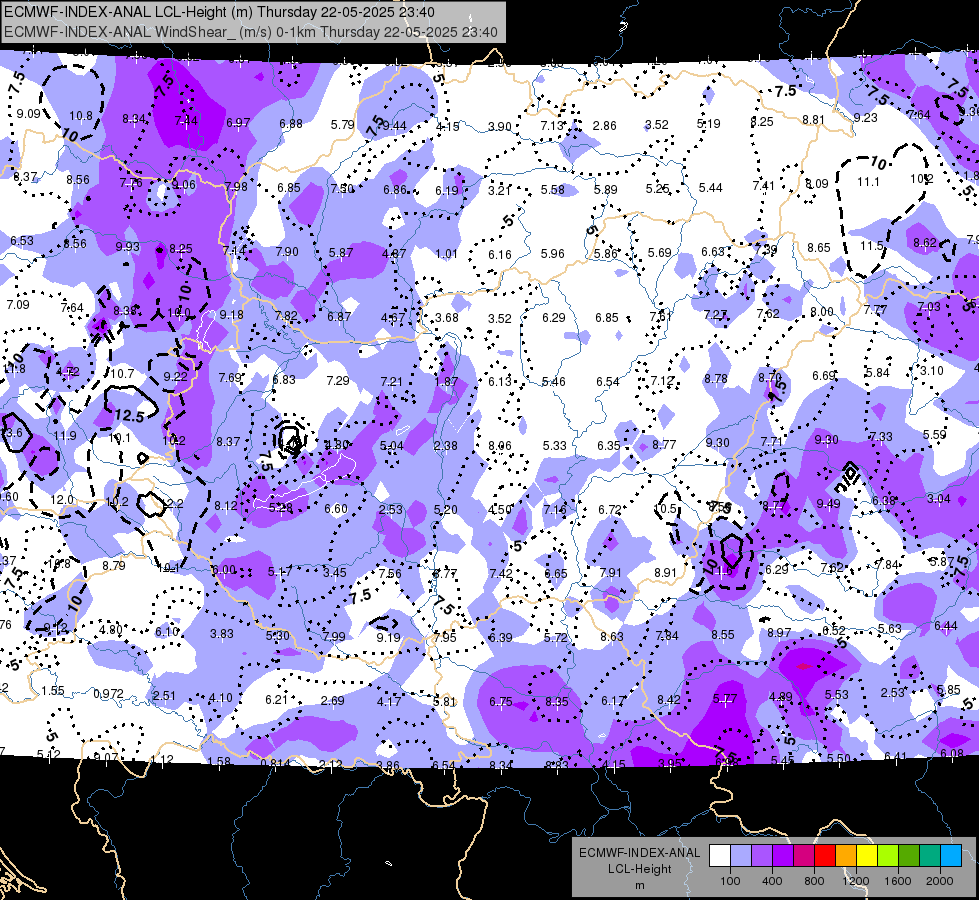979x900 pixels.
Task: Click the legend tick label '100'
Action: point(730,881)
